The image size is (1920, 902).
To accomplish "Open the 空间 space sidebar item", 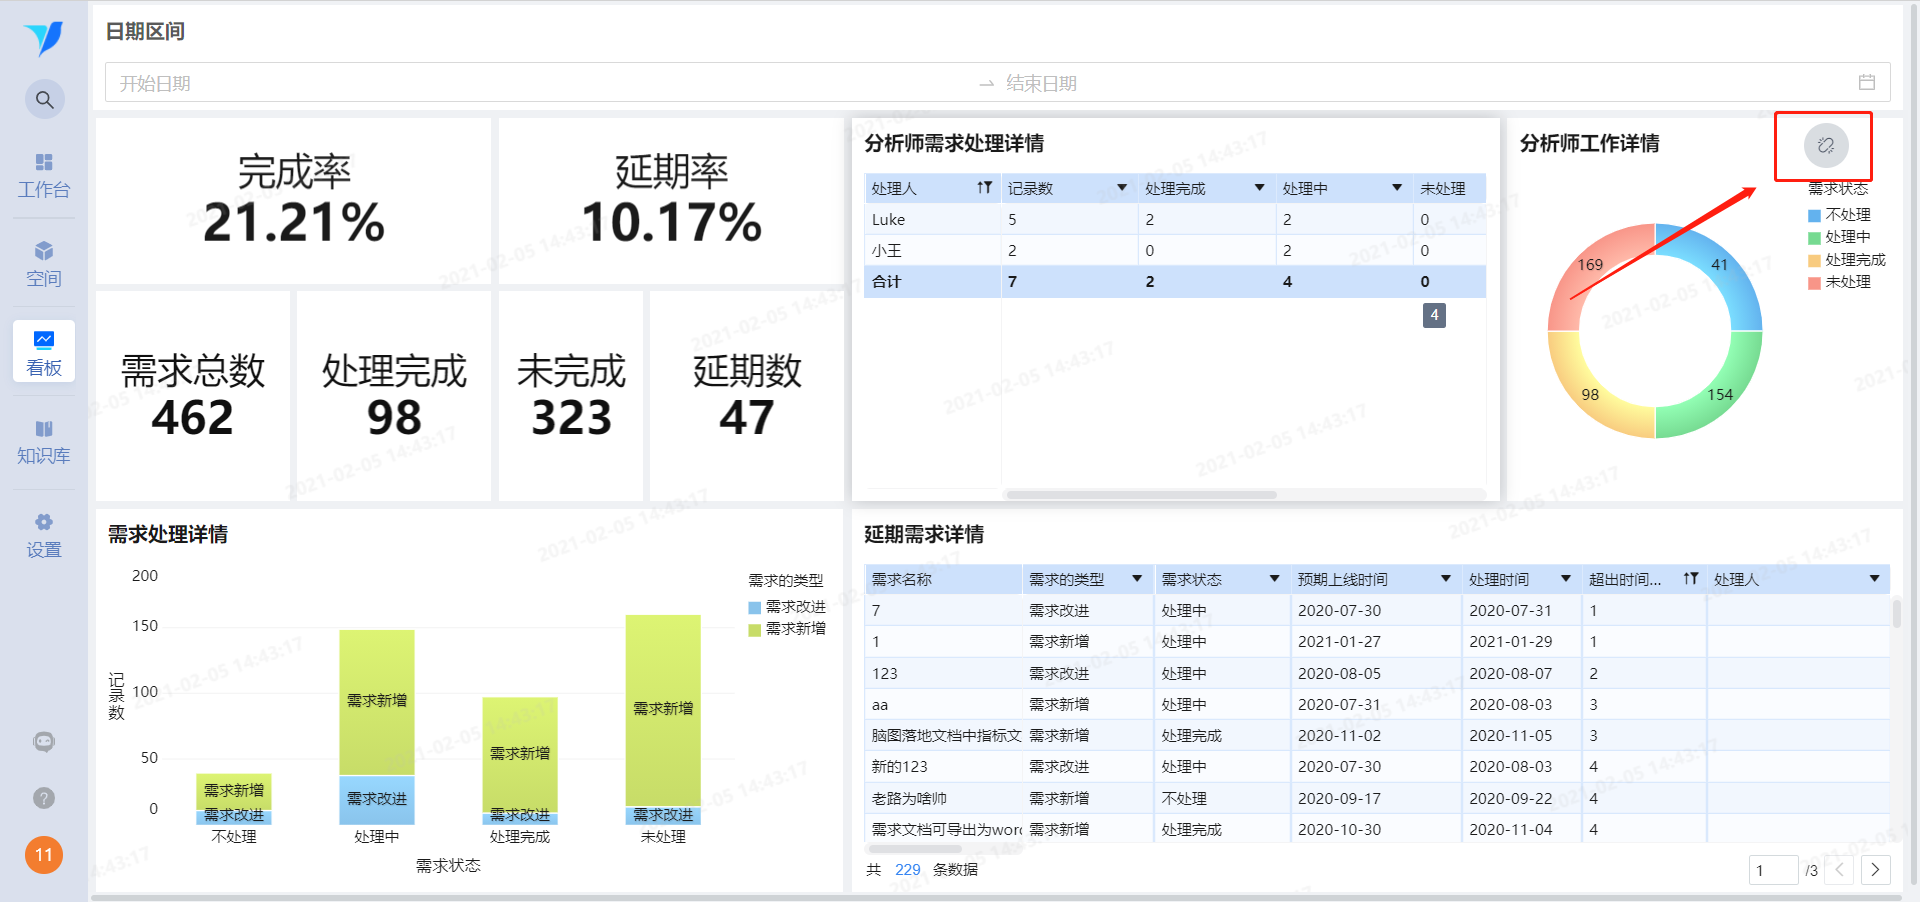I will pos(44,264).
